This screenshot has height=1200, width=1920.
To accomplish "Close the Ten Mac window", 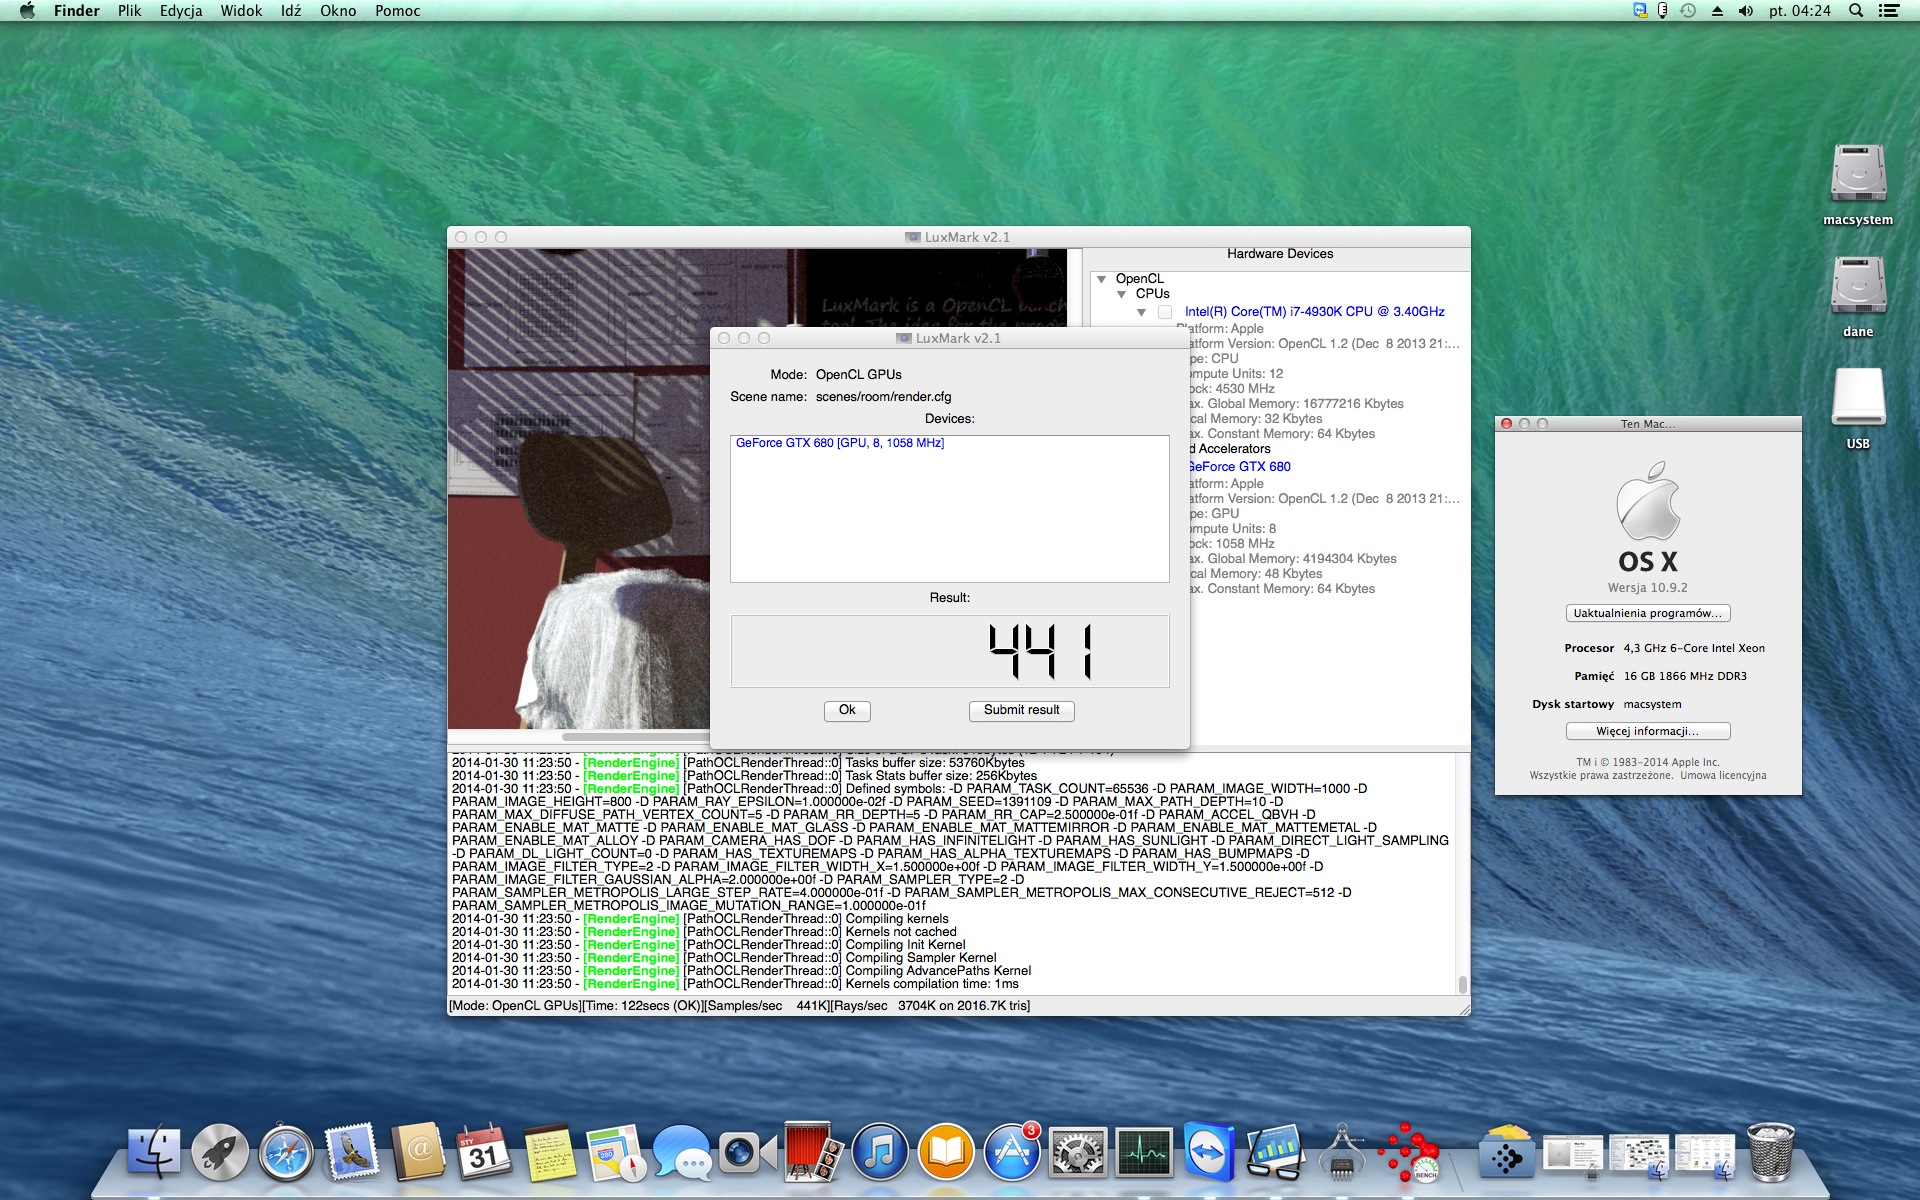I will [1506, 424].
